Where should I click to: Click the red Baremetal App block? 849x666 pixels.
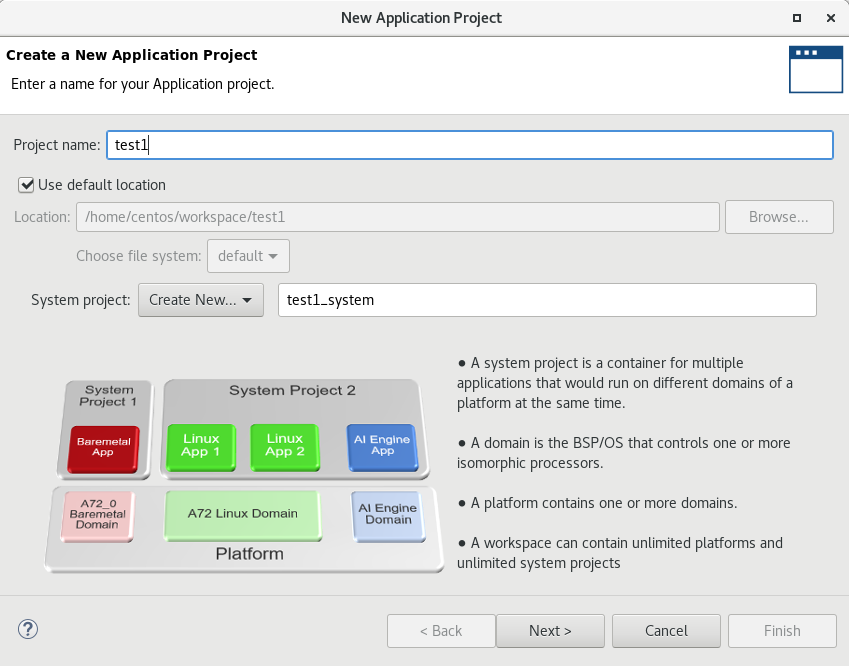coord(103,446)
